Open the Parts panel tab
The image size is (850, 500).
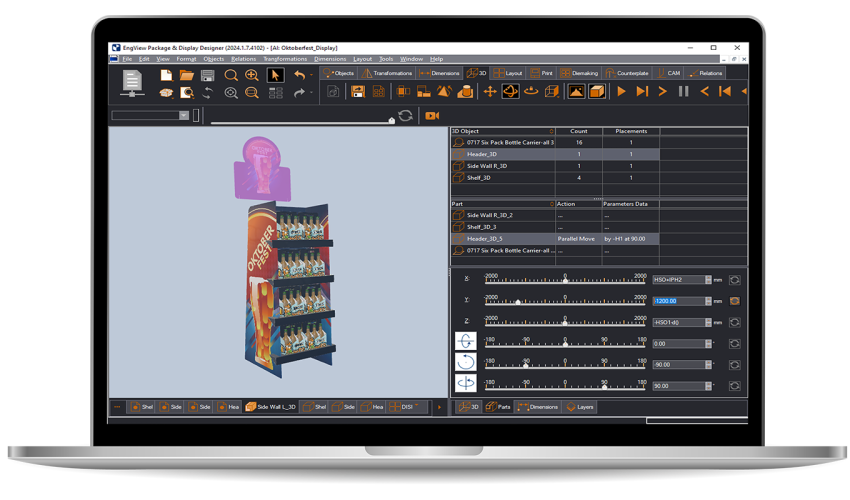coord(498,407)
